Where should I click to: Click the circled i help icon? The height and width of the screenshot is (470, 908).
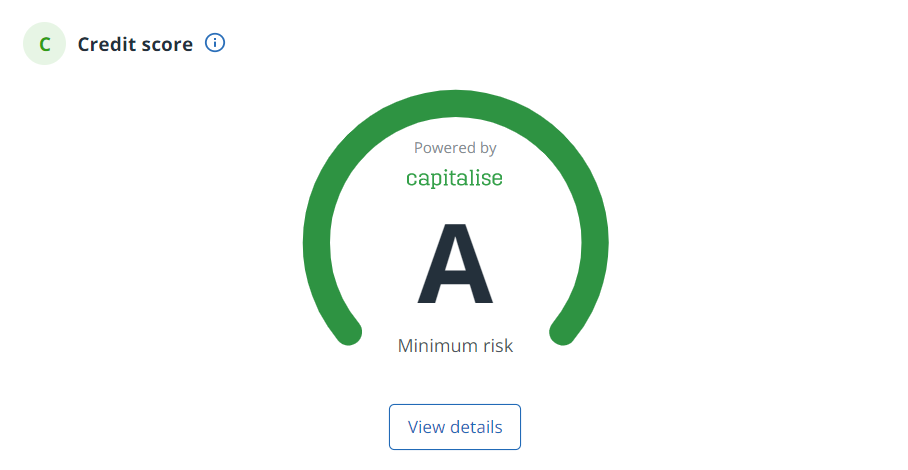(x=215, y=43)
